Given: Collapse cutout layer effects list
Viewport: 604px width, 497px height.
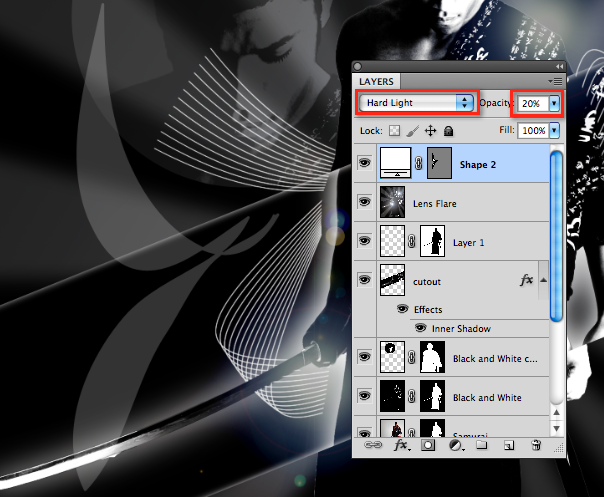Looking at the screenshot, I should [544, 280].
